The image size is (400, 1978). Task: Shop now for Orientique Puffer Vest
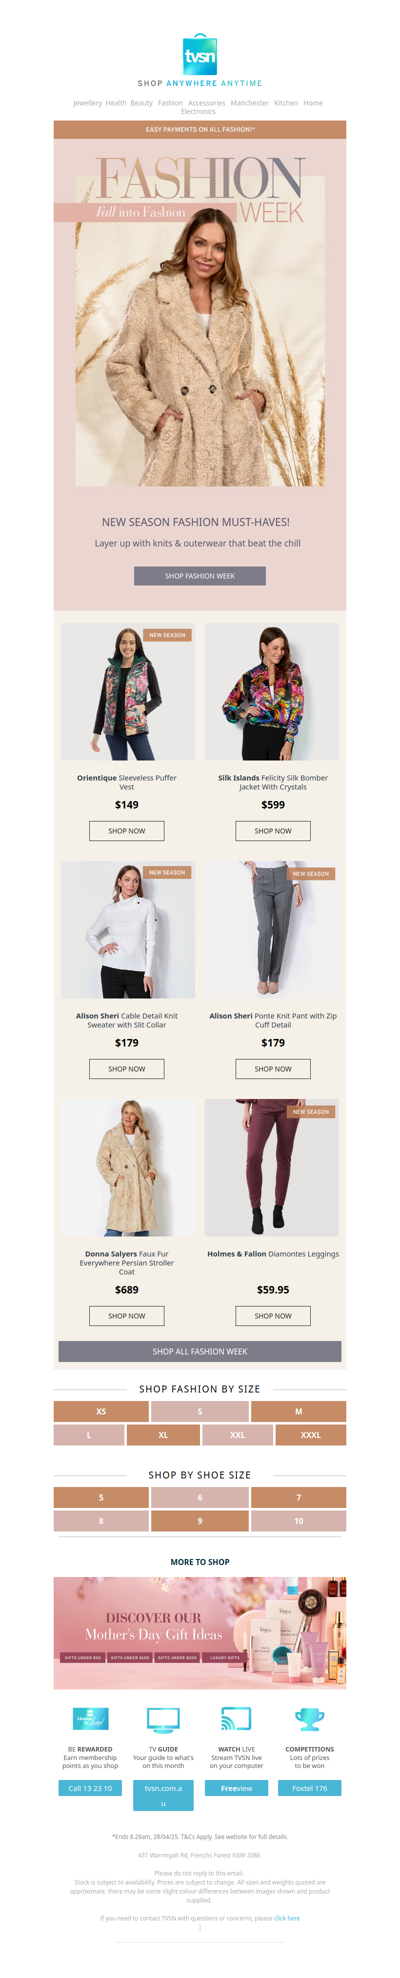[127, 831]
